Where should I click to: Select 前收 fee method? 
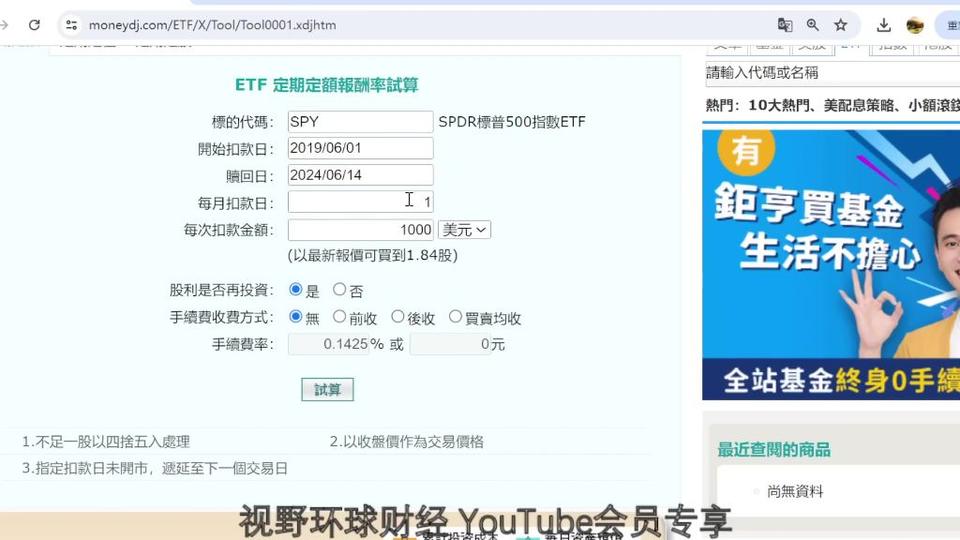(339, 317)
